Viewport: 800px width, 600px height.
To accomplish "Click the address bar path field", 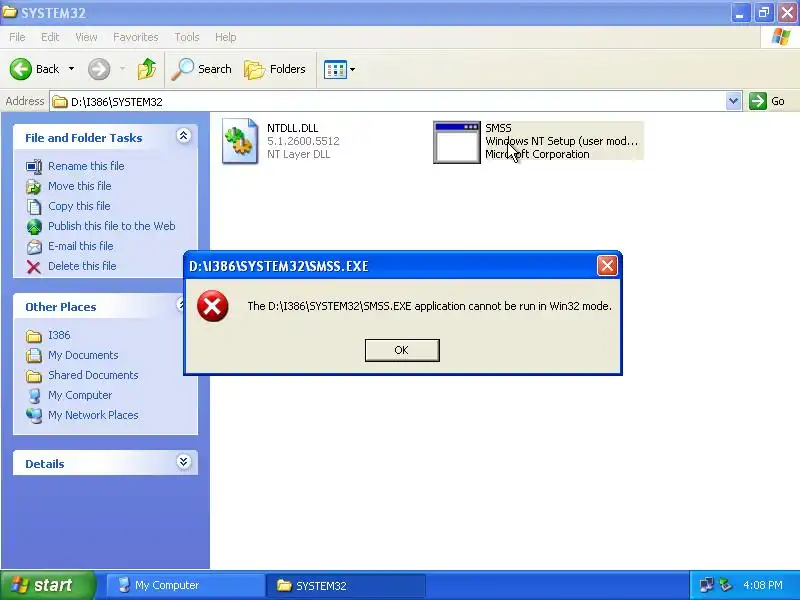I will pos(388,102).
